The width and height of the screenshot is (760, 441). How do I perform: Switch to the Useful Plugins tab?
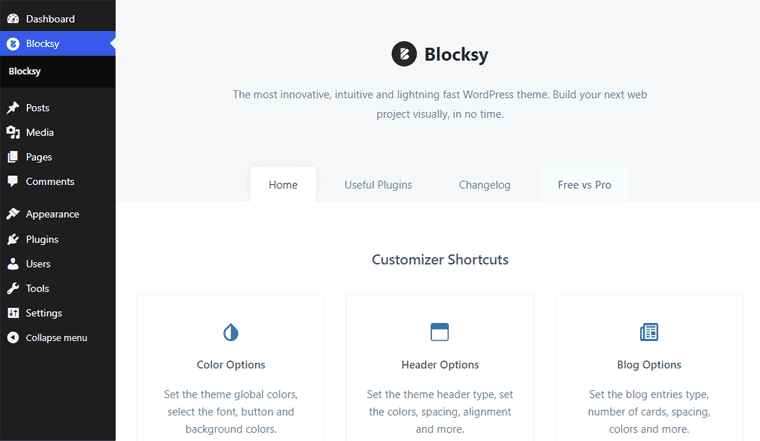(x=378, y=185)
